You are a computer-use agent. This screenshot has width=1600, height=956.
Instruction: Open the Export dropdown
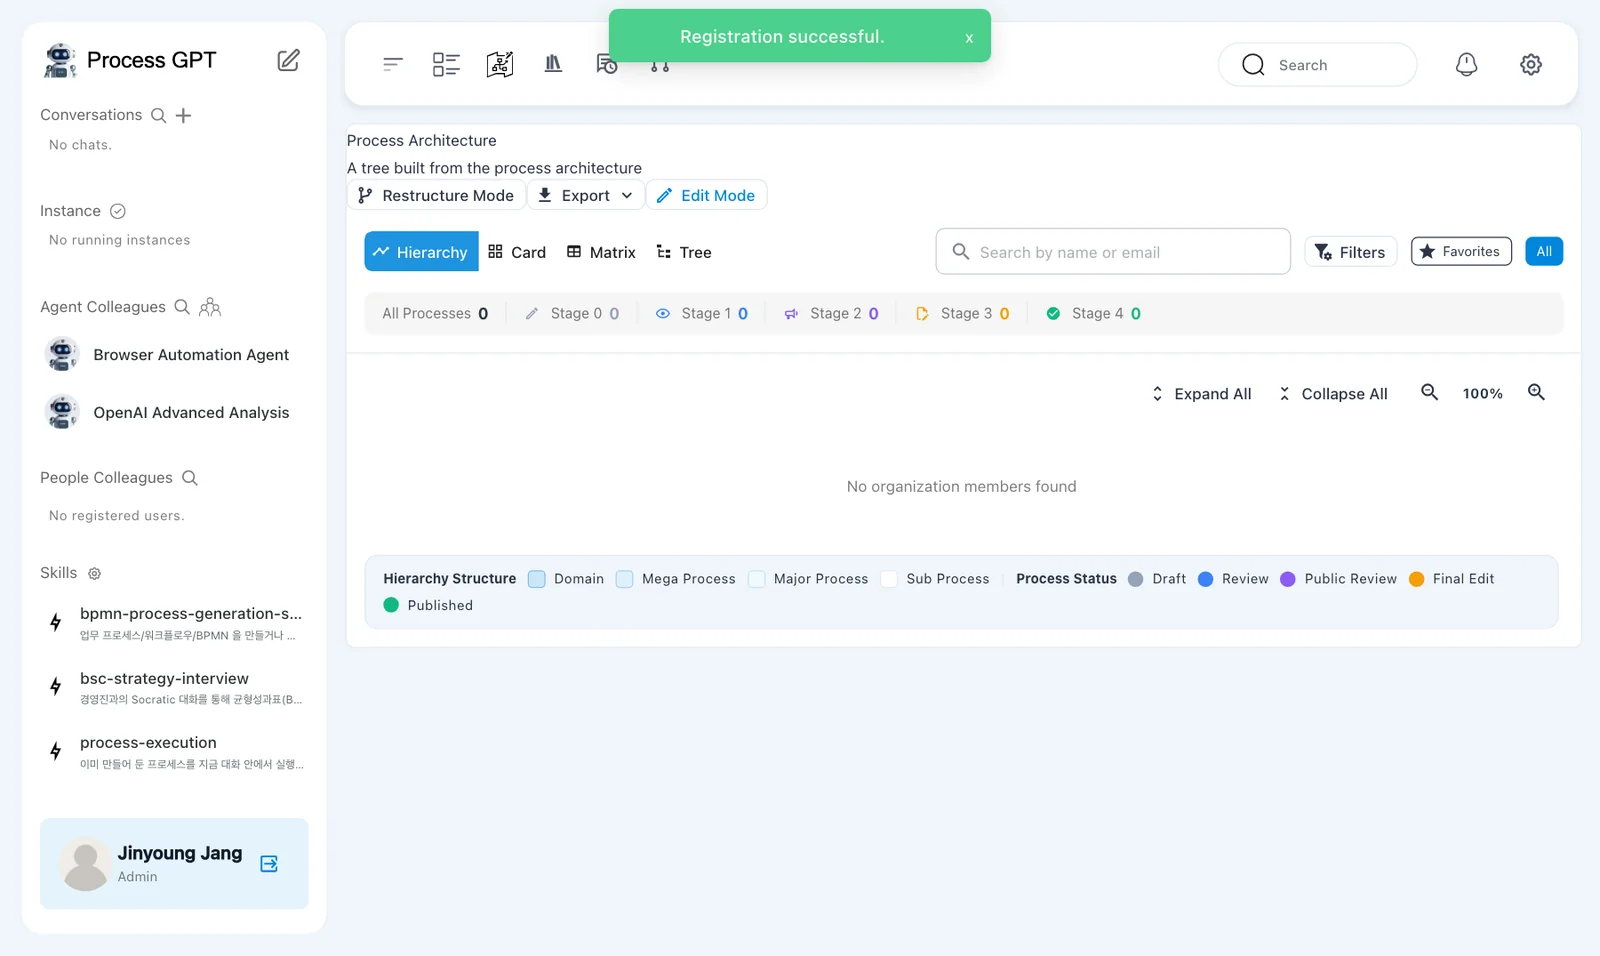tap(585, 196)
